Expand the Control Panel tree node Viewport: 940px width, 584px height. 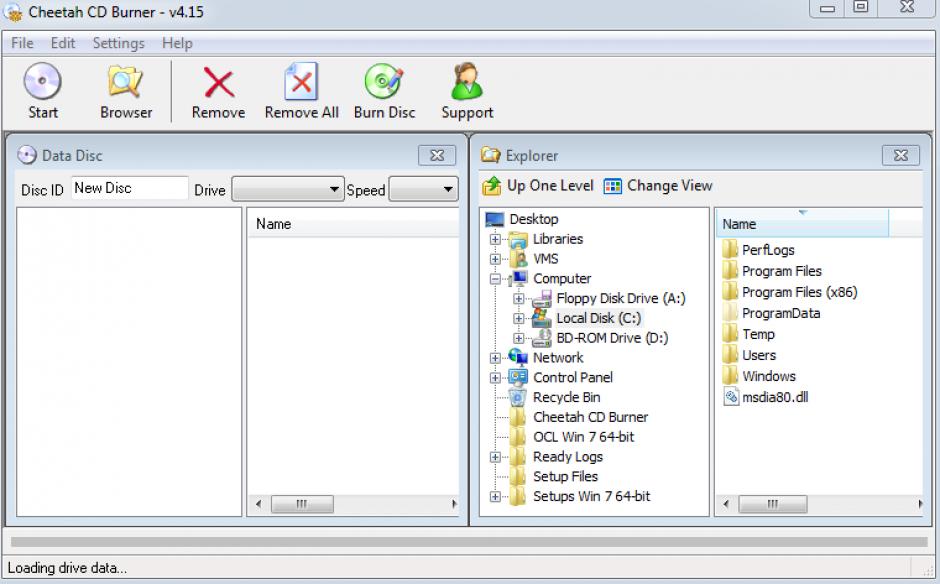(x=495, y=378)
